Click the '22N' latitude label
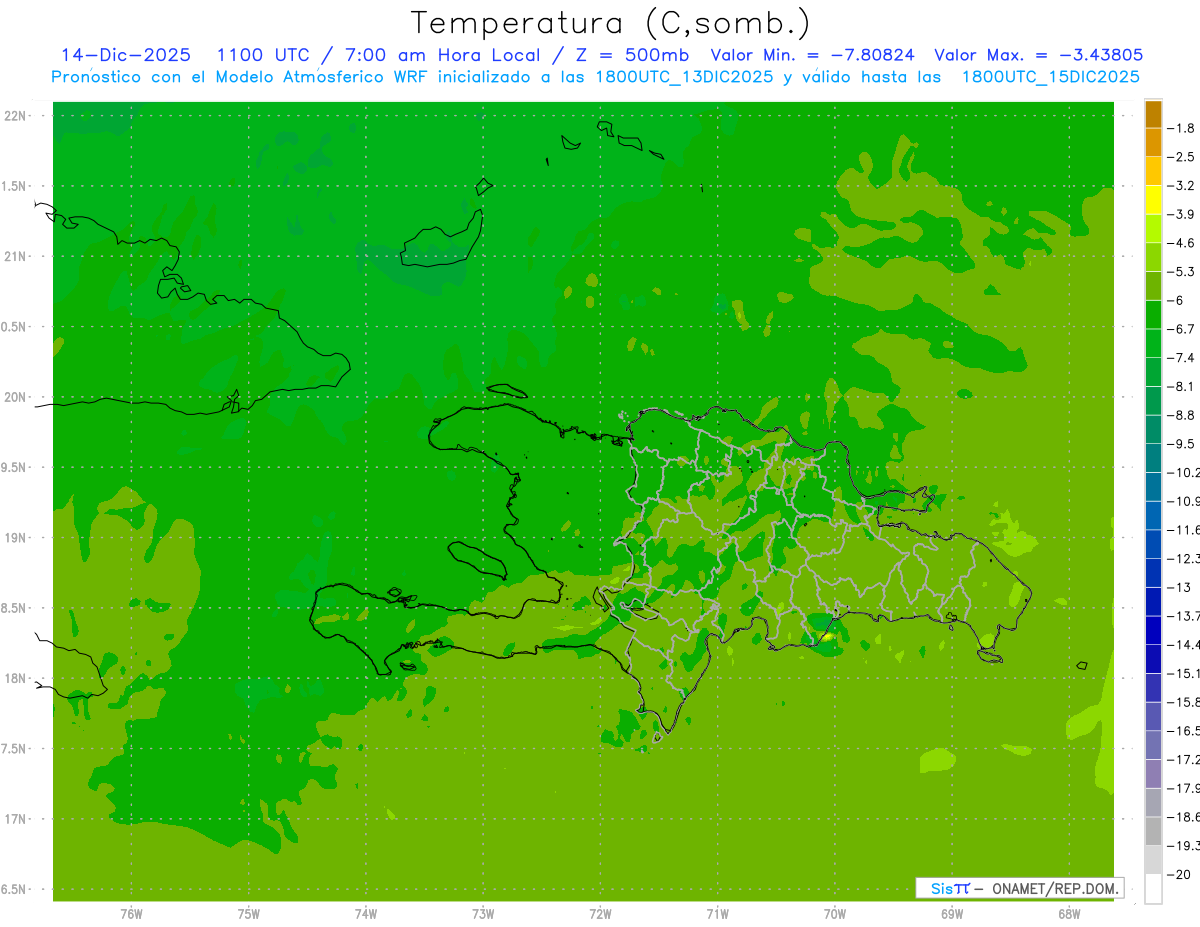The image size is (1200, 927). pyautogui.click(x=17, y=116)
